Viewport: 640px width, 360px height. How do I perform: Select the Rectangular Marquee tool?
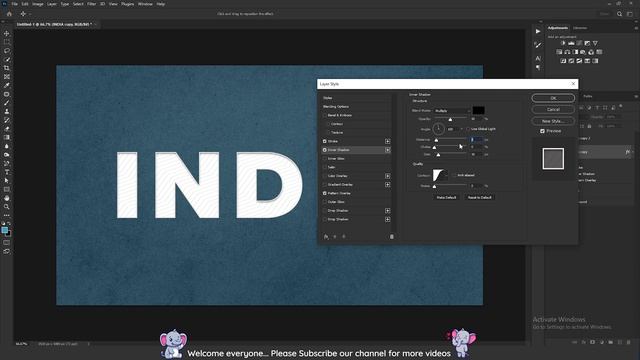point(7,42)
